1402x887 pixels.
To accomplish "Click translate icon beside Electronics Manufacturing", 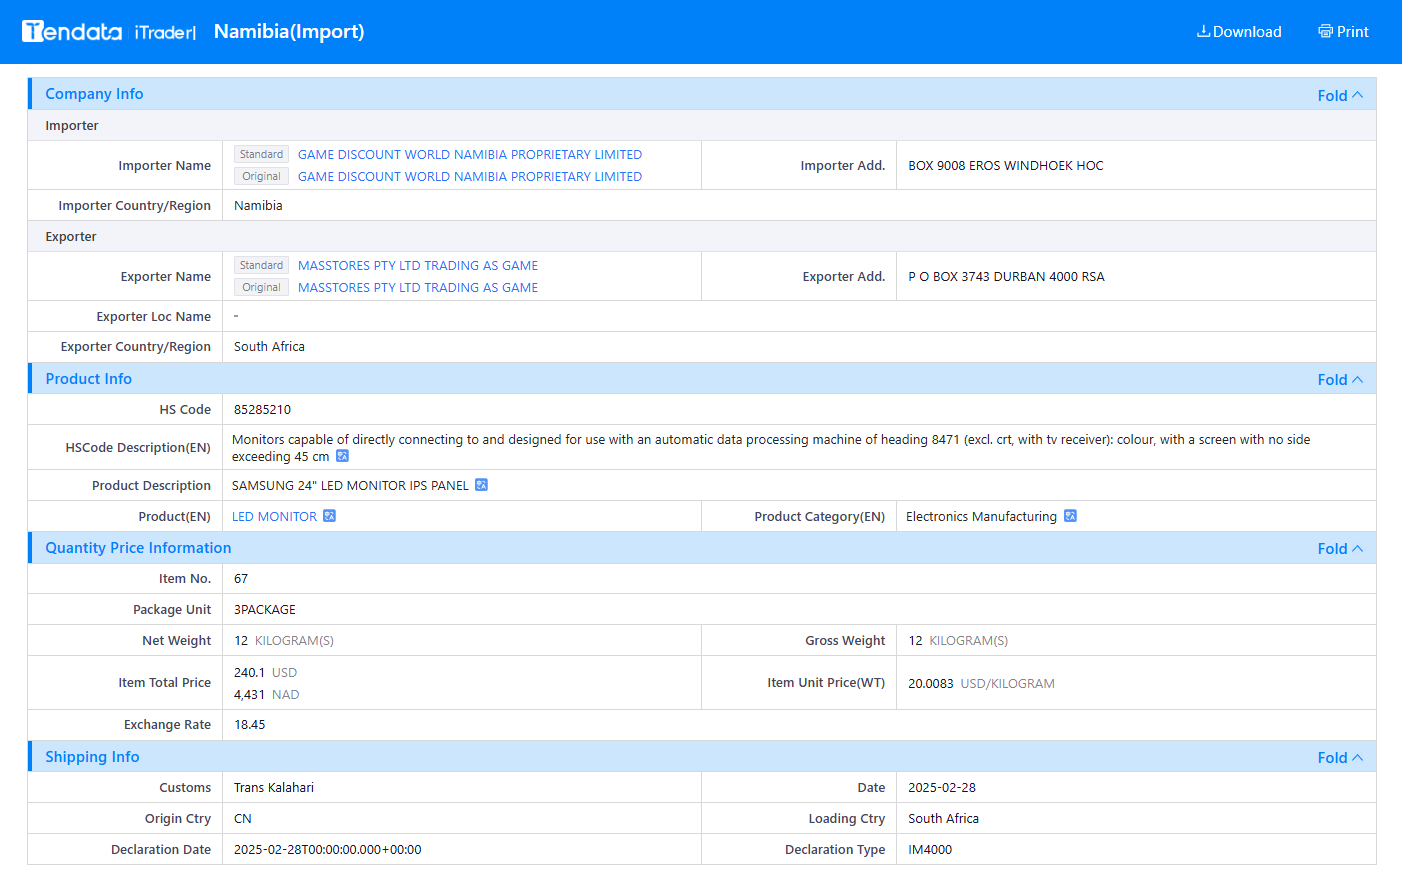I will pyautogui.click(x=1070, y=516).
